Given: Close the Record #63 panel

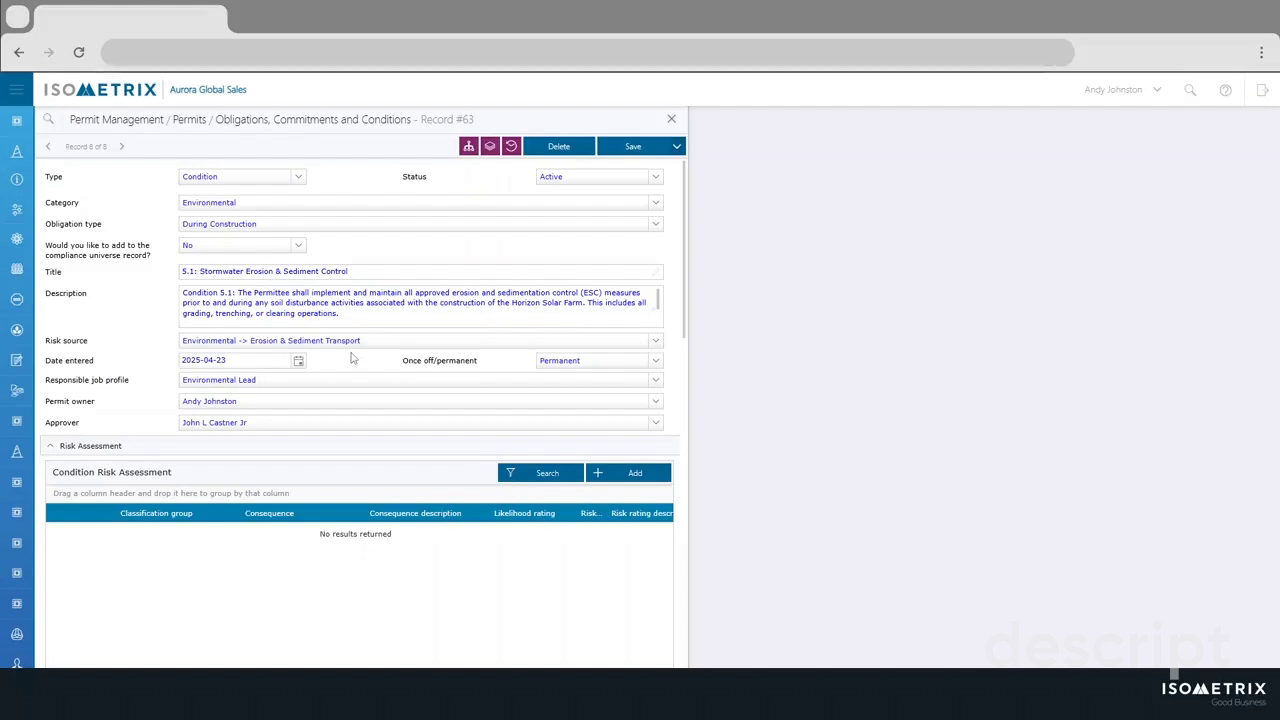Looking at the screenshot, I should (671, 119).
